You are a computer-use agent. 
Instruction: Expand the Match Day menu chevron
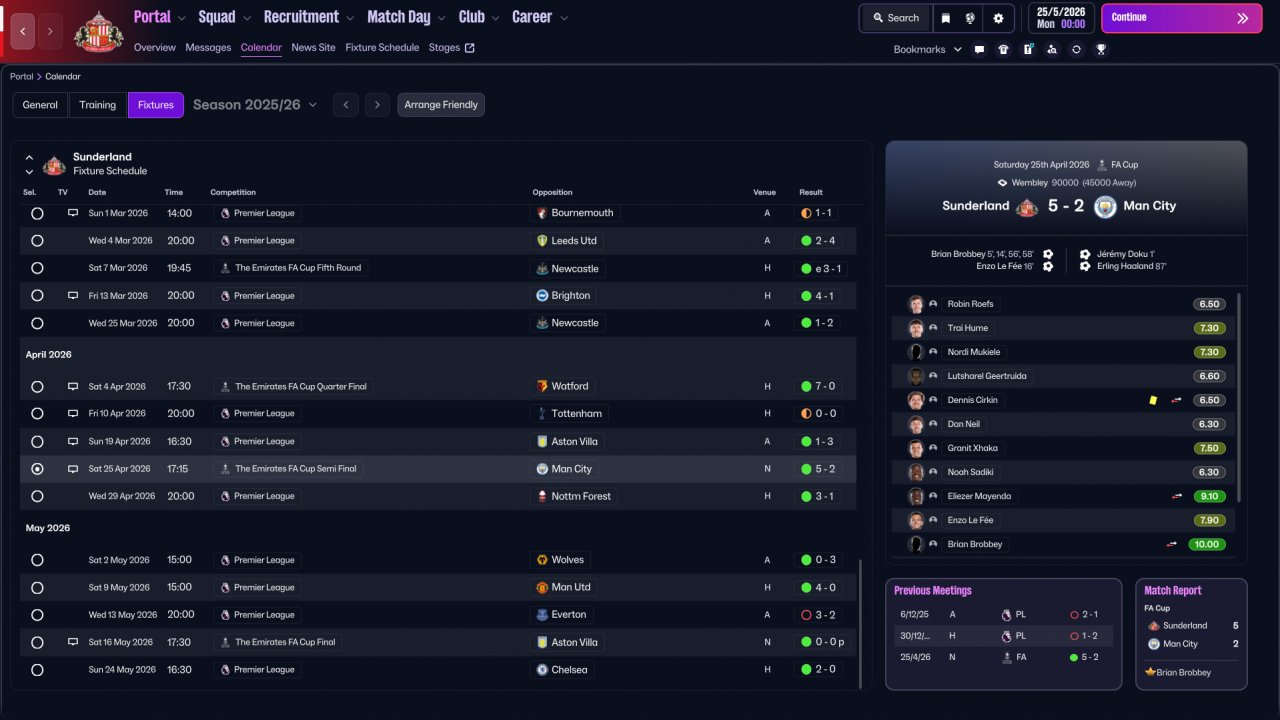click(441, 18)
